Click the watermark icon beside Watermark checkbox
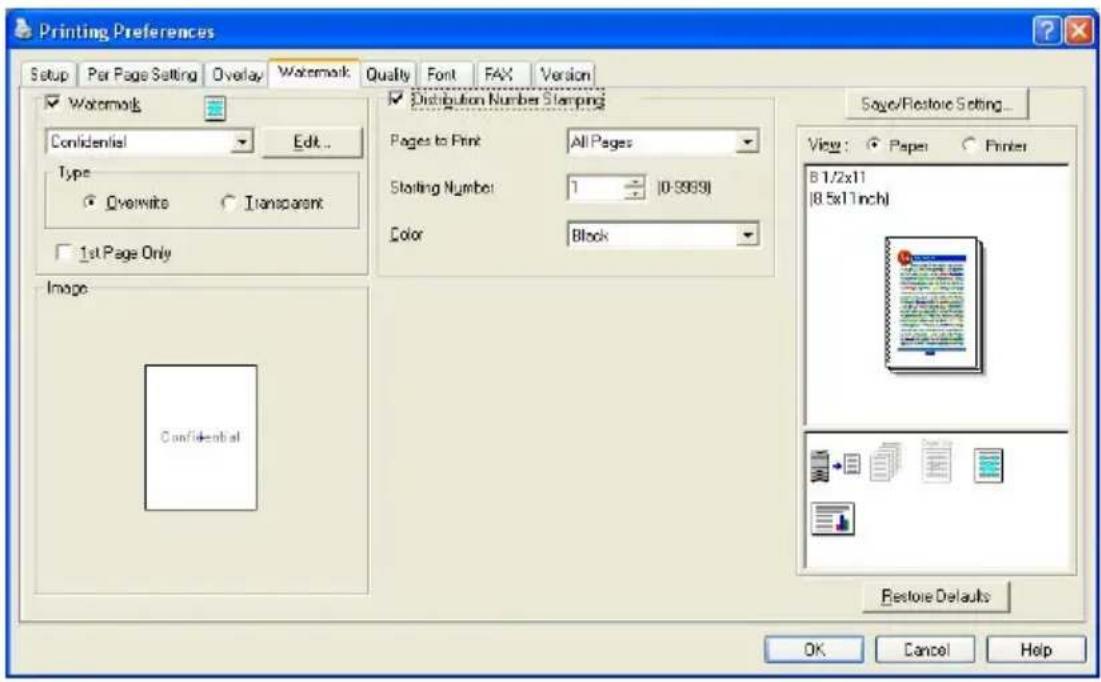 215,108
